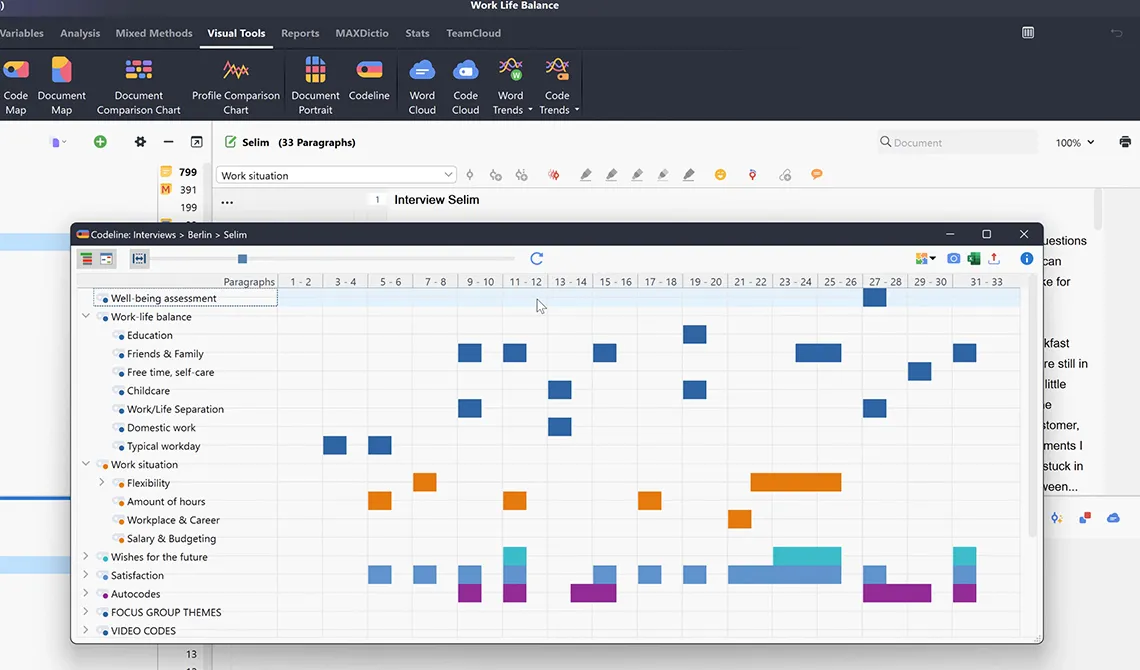The image size is (1140, 670).
Task: Adjust the Codeline zoom slider handle
Action: point(243,259)
